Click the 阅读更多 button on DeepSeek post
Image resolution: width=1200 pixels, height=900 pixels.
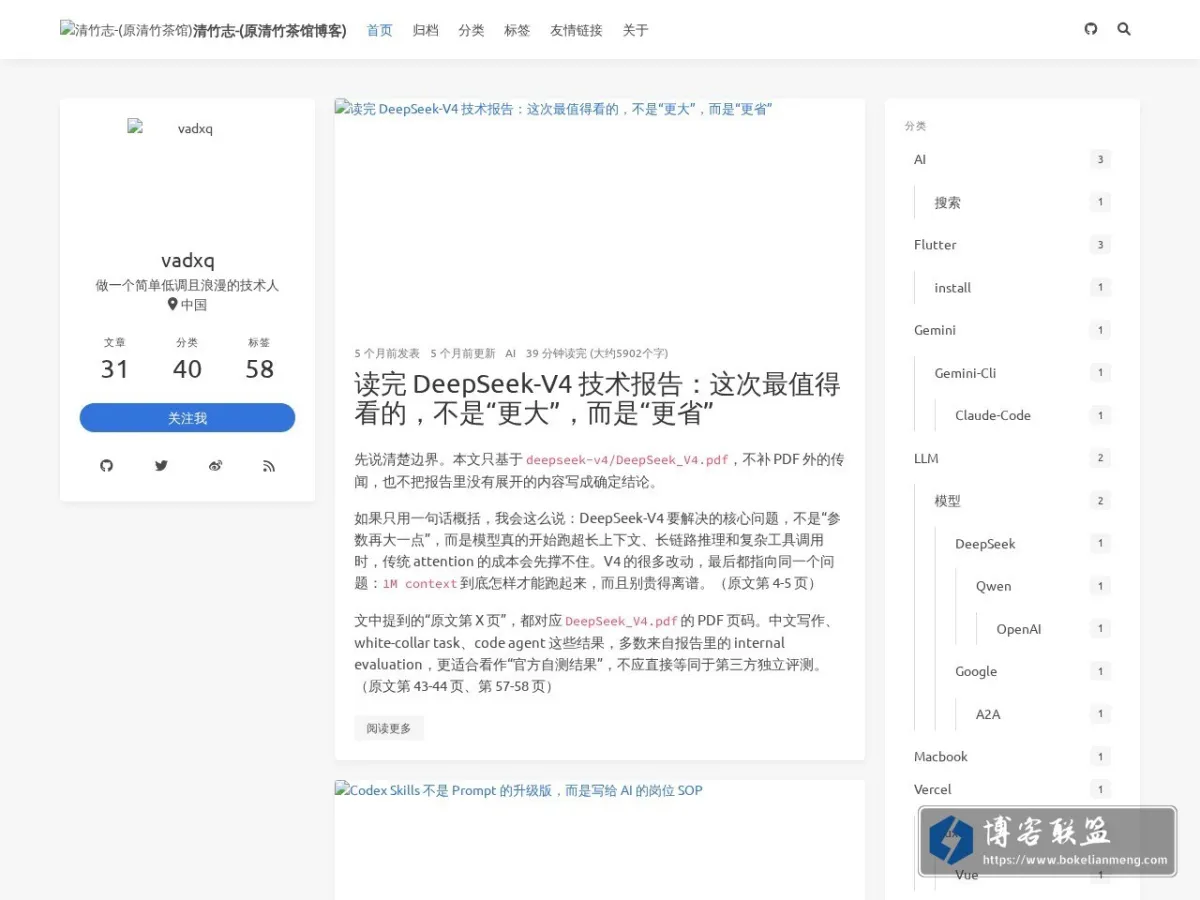tap(389, 728)
